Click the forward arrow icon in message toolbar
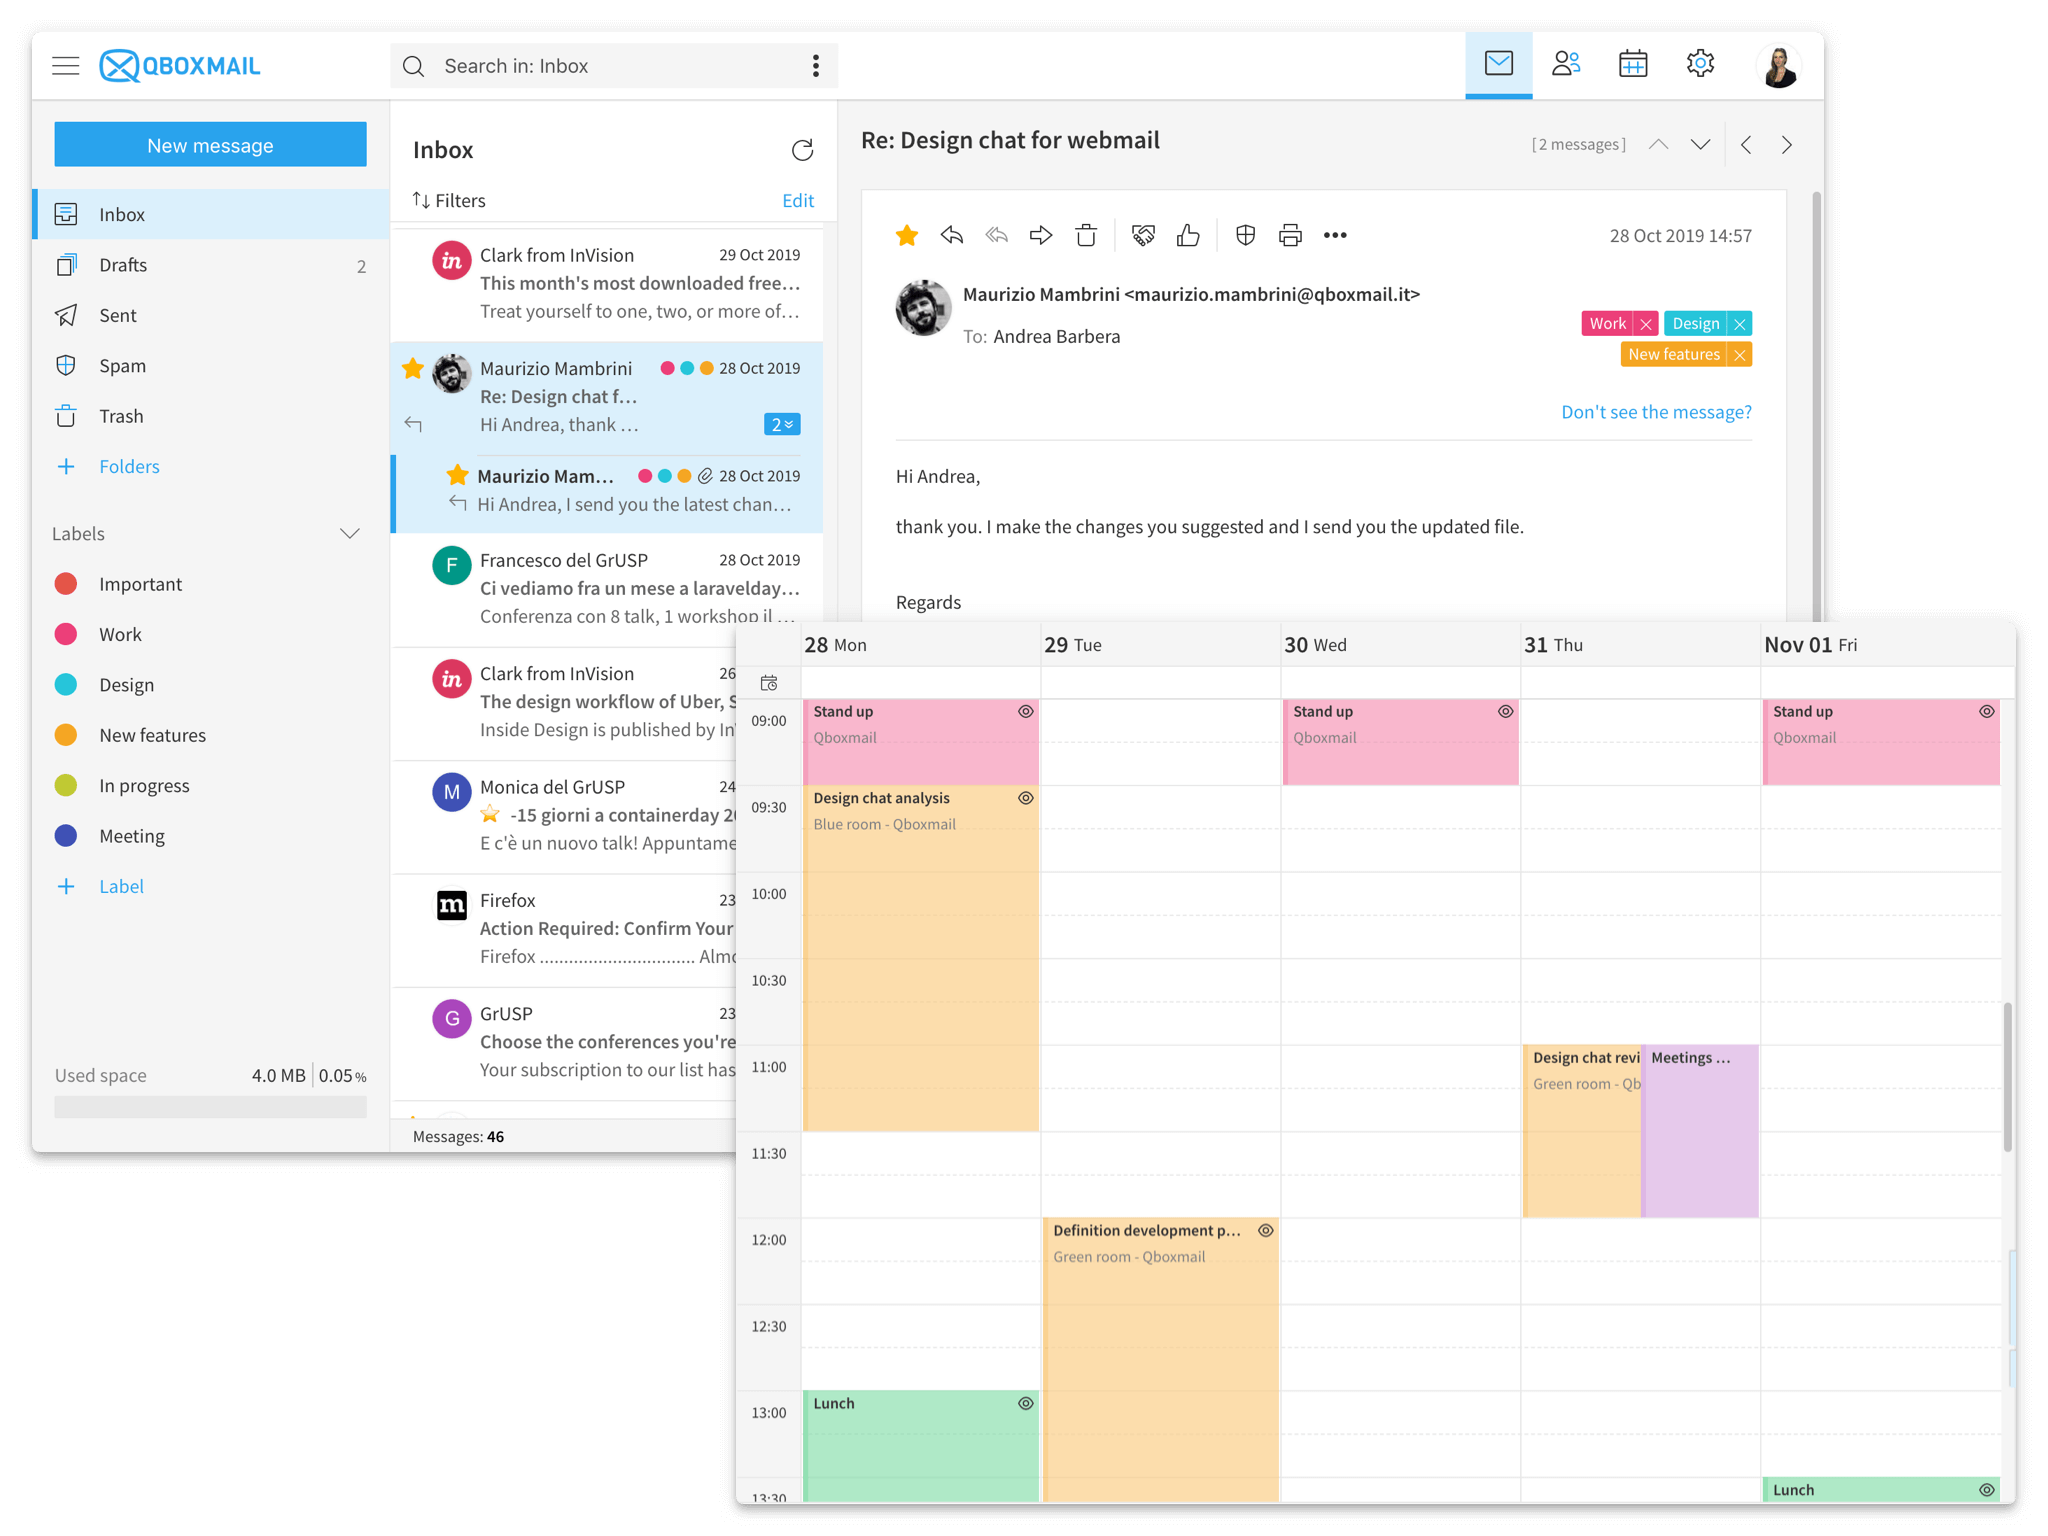 coord(1041,236)
